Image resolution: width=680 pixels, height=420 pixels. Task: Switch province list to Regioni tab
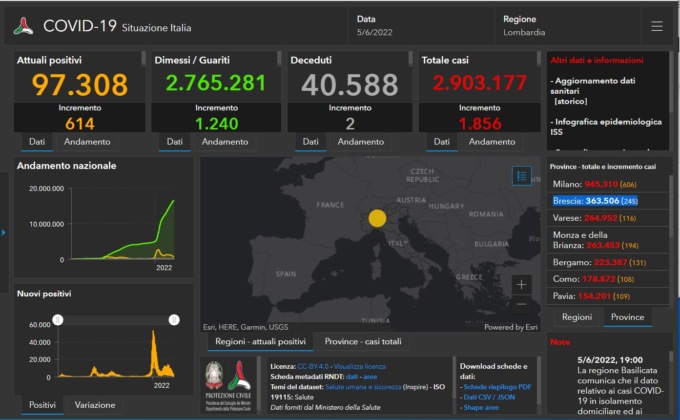click(576, 317)
